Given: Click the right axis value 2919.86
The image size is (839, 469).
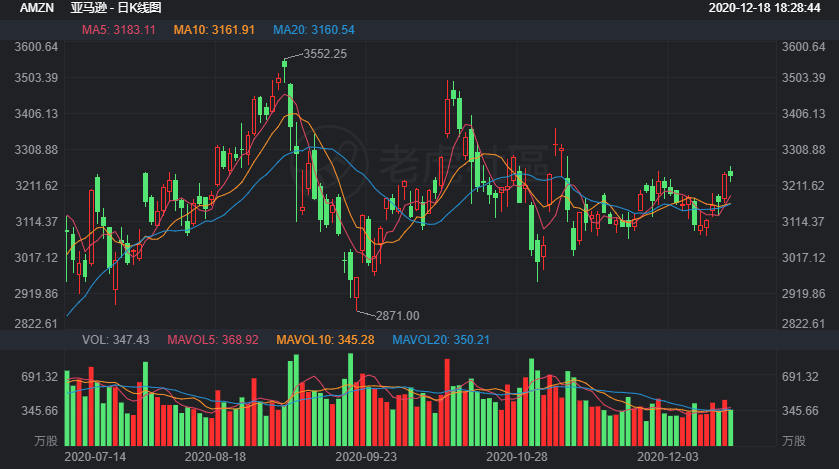Looking at the screenshot, I should tap(804, 294).
